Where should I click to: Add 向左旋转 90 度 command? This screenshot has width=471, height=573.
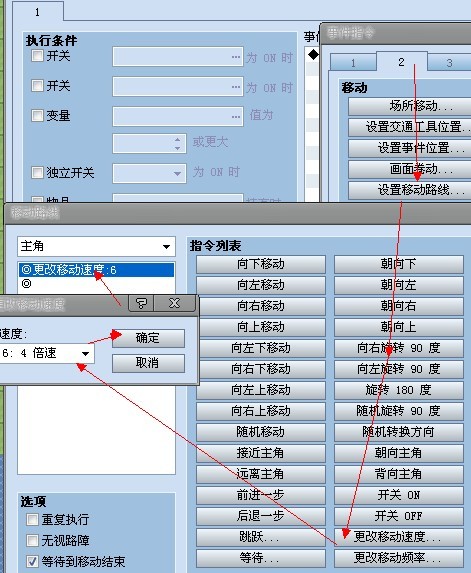[x=399, y=369]
